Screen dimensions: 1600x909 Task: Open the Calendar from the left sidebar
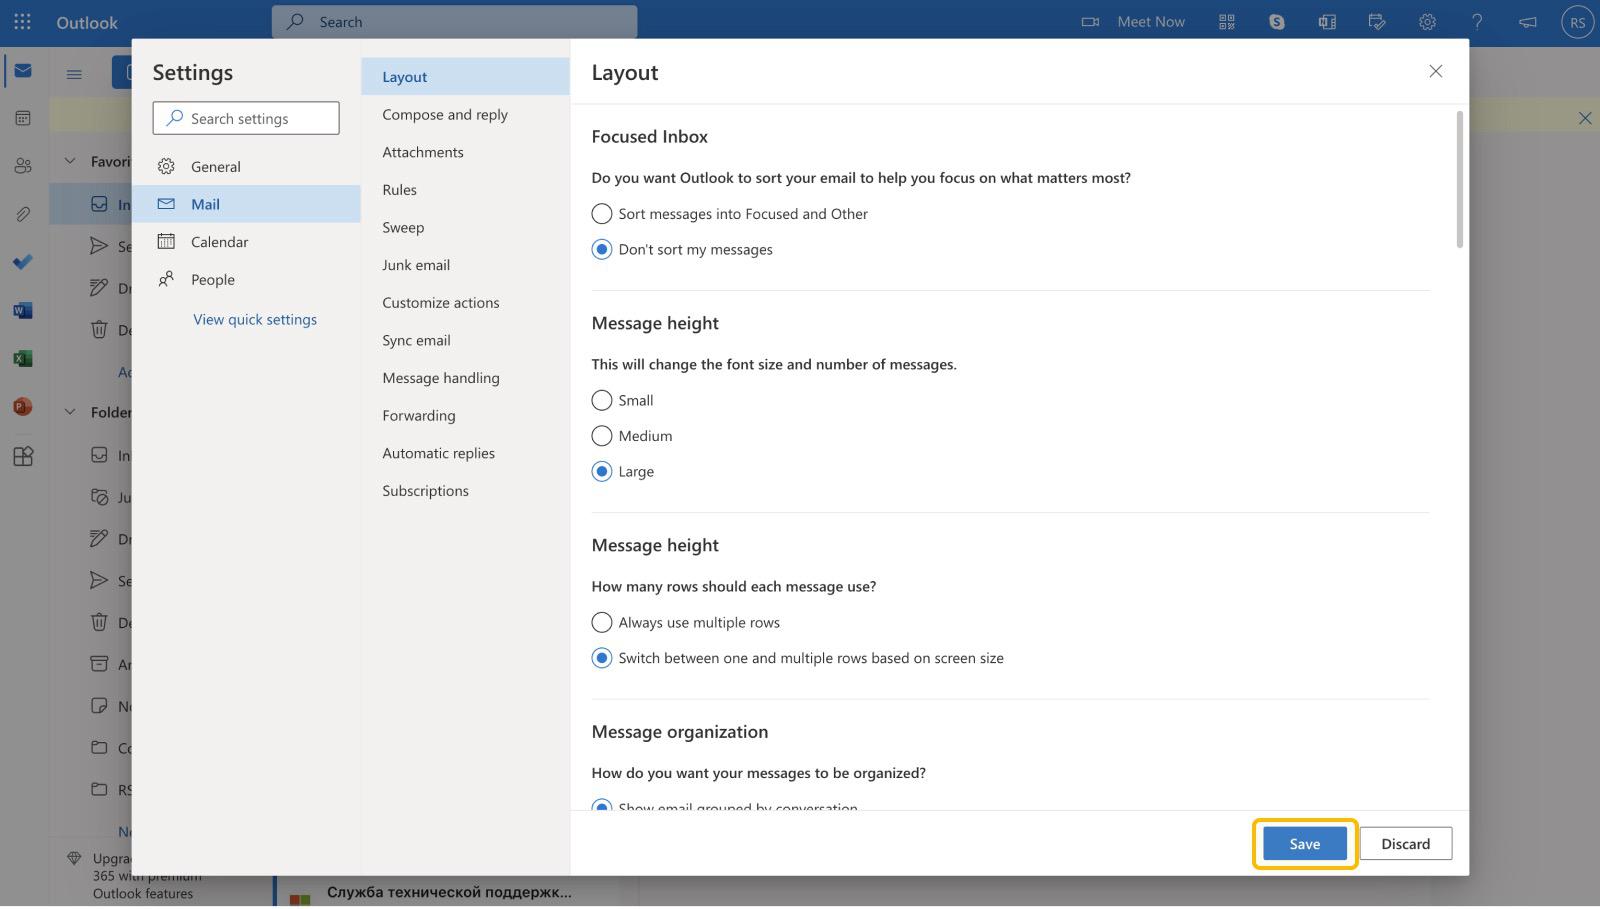coord(22,117)
